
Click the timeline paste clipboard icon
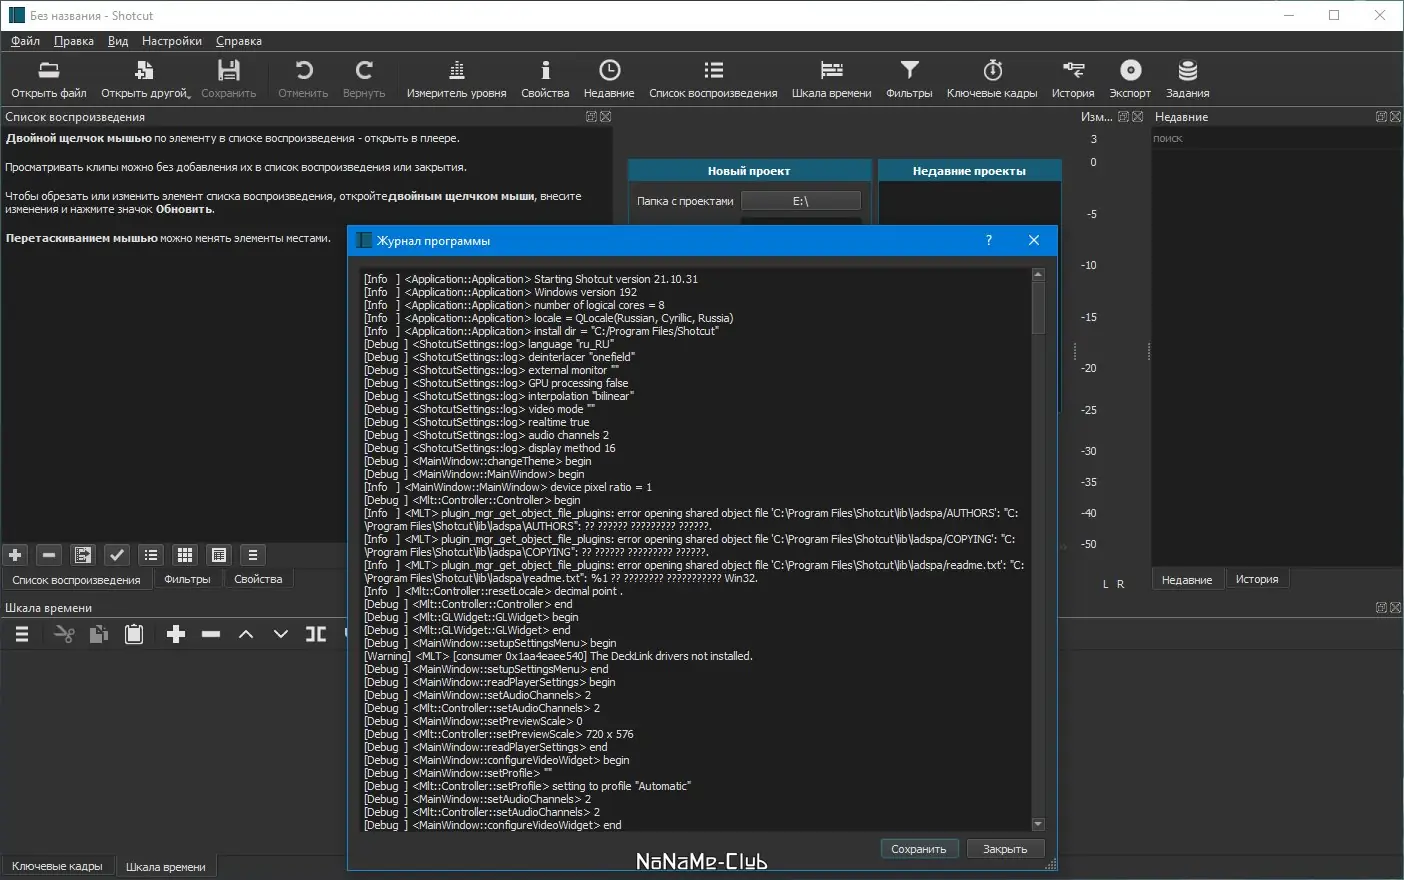point(134,634)
